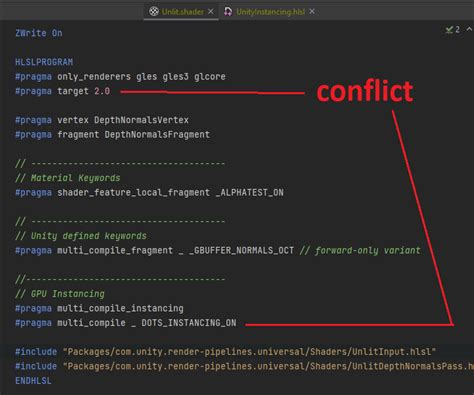Viewport: 474px width, 395px height.
Task: Click the 'target 2.0' pragma line
Action: [63, 91]
